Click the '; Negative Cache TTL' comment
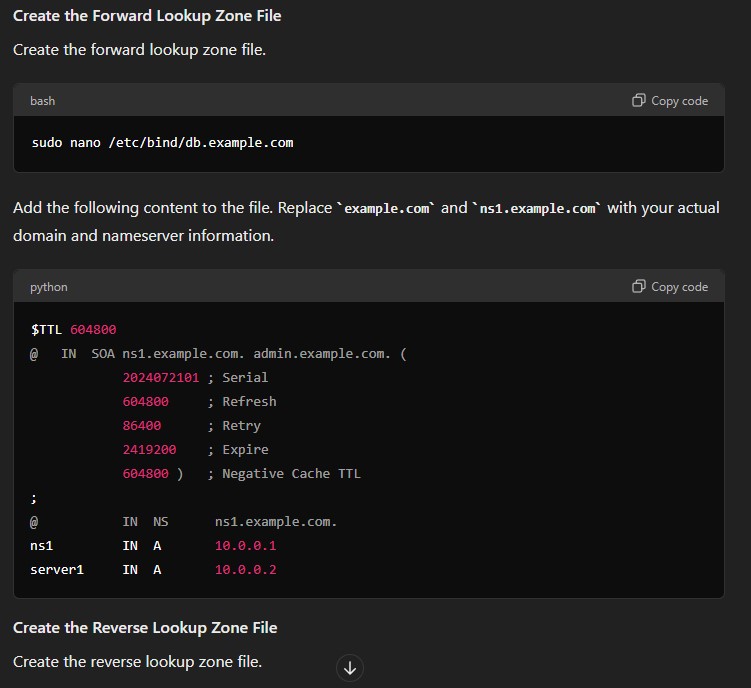This screenshot has height=688, width=751. (284, 473)
